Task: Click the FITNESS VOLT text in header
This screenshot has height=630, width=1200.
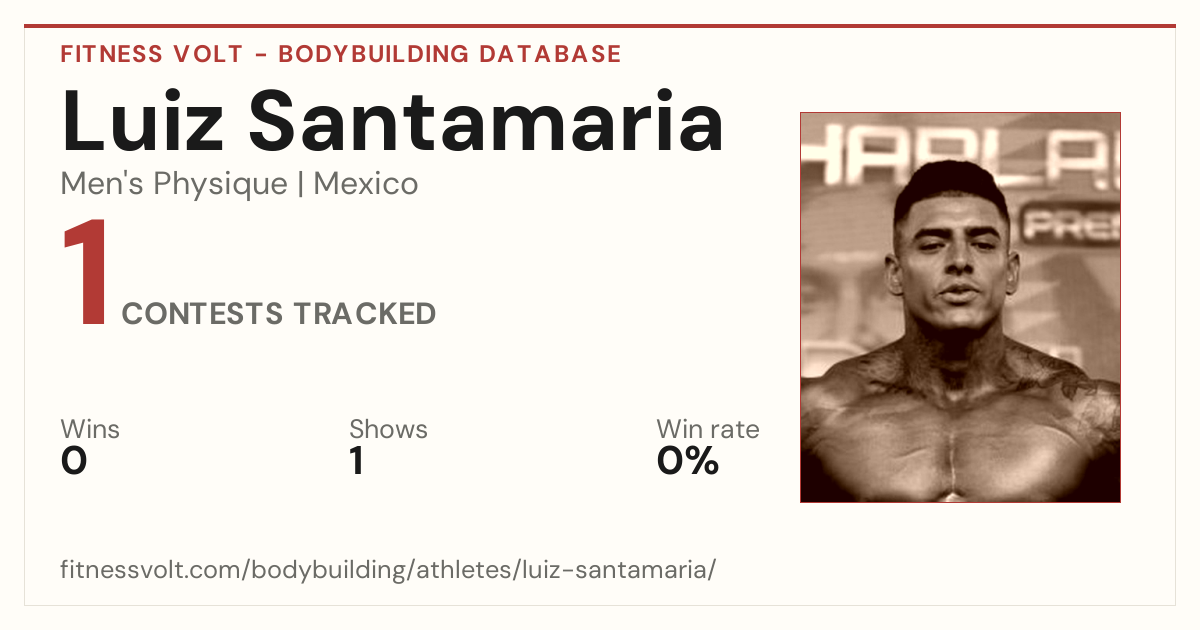Action: [152, 54]
